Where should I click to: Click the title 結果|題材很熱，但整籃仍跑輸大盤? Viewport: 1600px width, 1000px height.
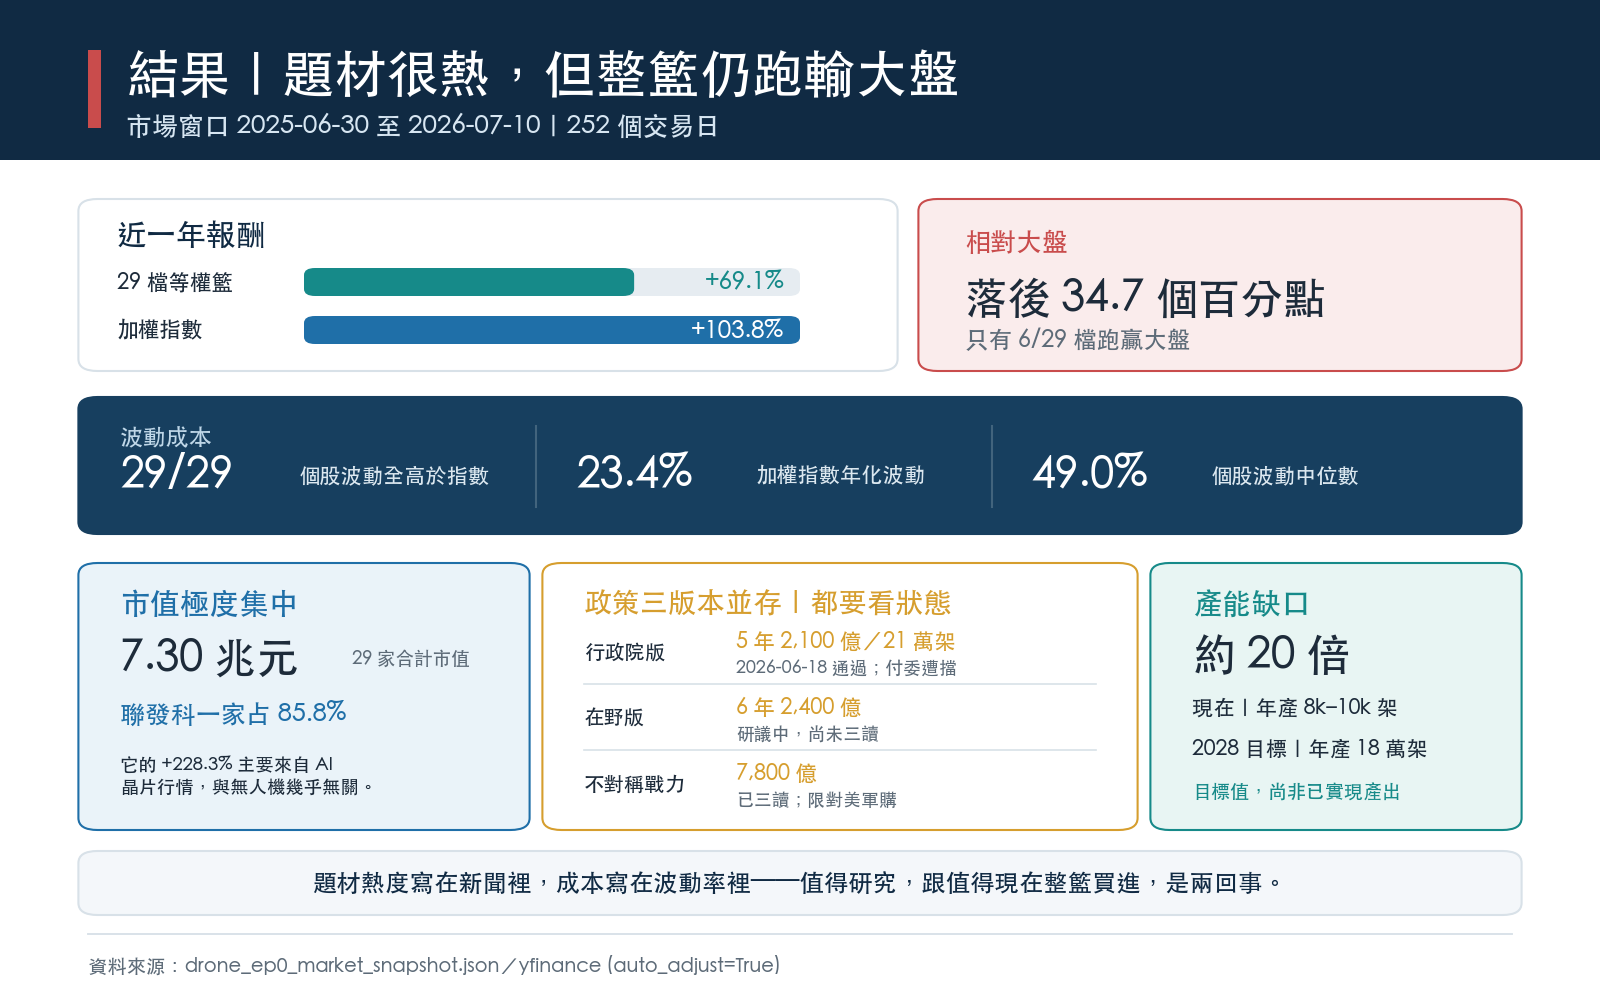(544, 75)
